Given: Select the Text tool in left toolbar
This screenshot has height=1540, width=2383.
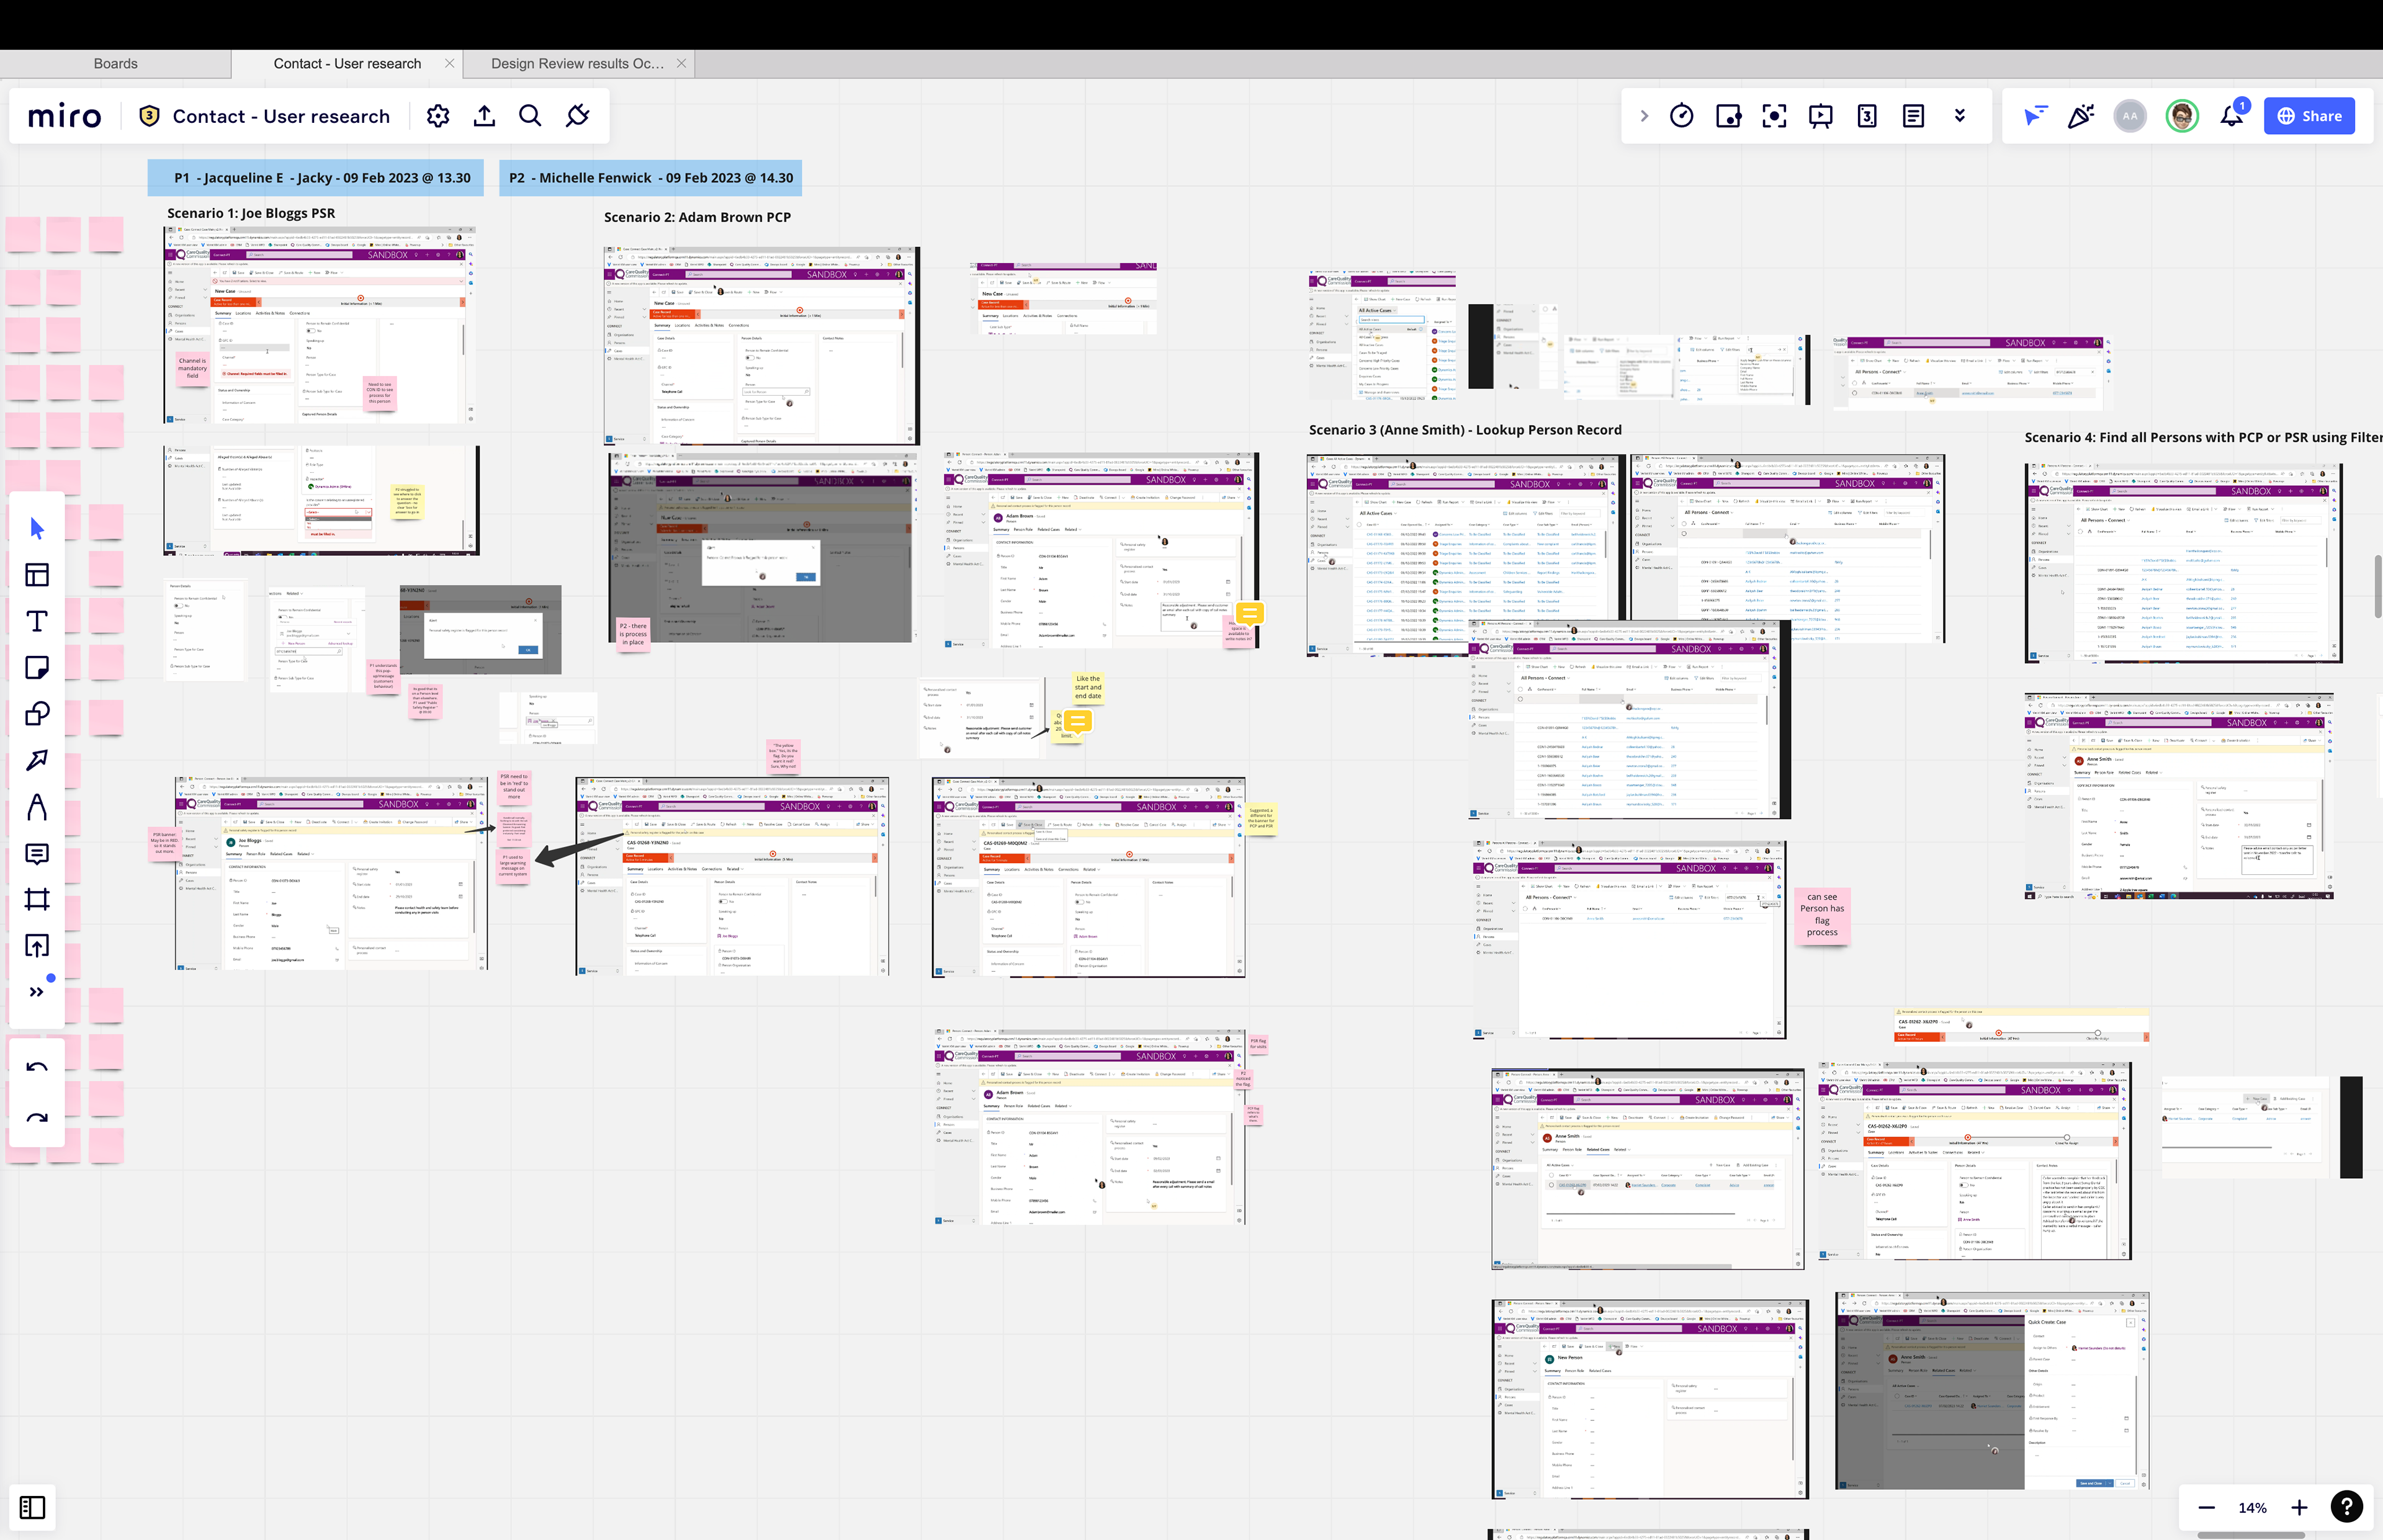Looking at the screenshot, I should pos(37,621).
